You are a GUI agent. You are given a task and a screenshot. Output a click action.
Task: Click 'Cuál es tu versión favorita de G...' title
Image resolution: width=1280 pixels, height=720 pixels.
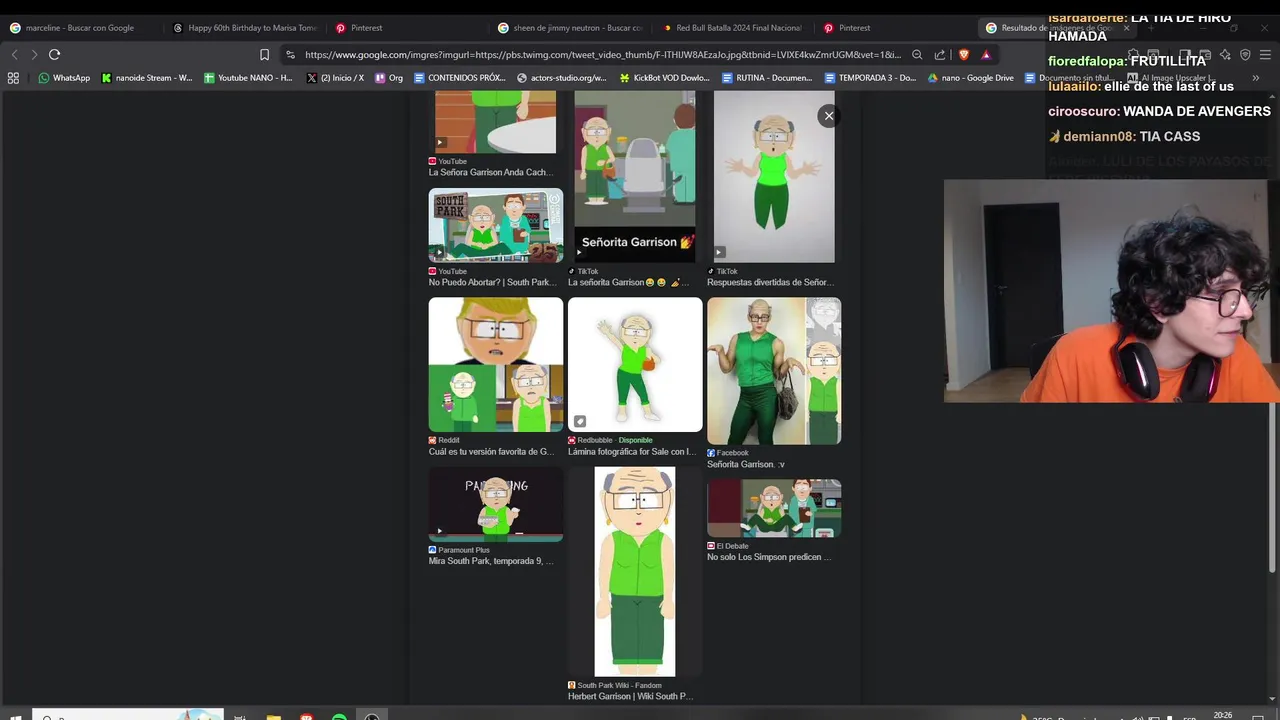(491, 451)
